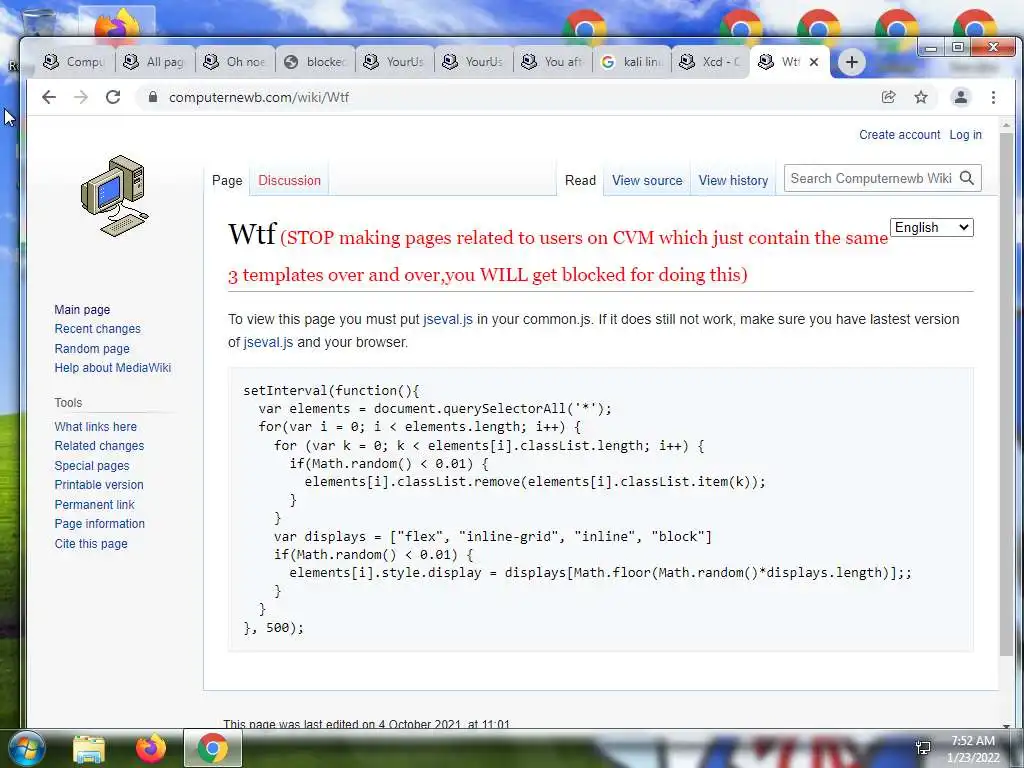Switch to the 'blocke' browser tab

[x=315, y=62]
